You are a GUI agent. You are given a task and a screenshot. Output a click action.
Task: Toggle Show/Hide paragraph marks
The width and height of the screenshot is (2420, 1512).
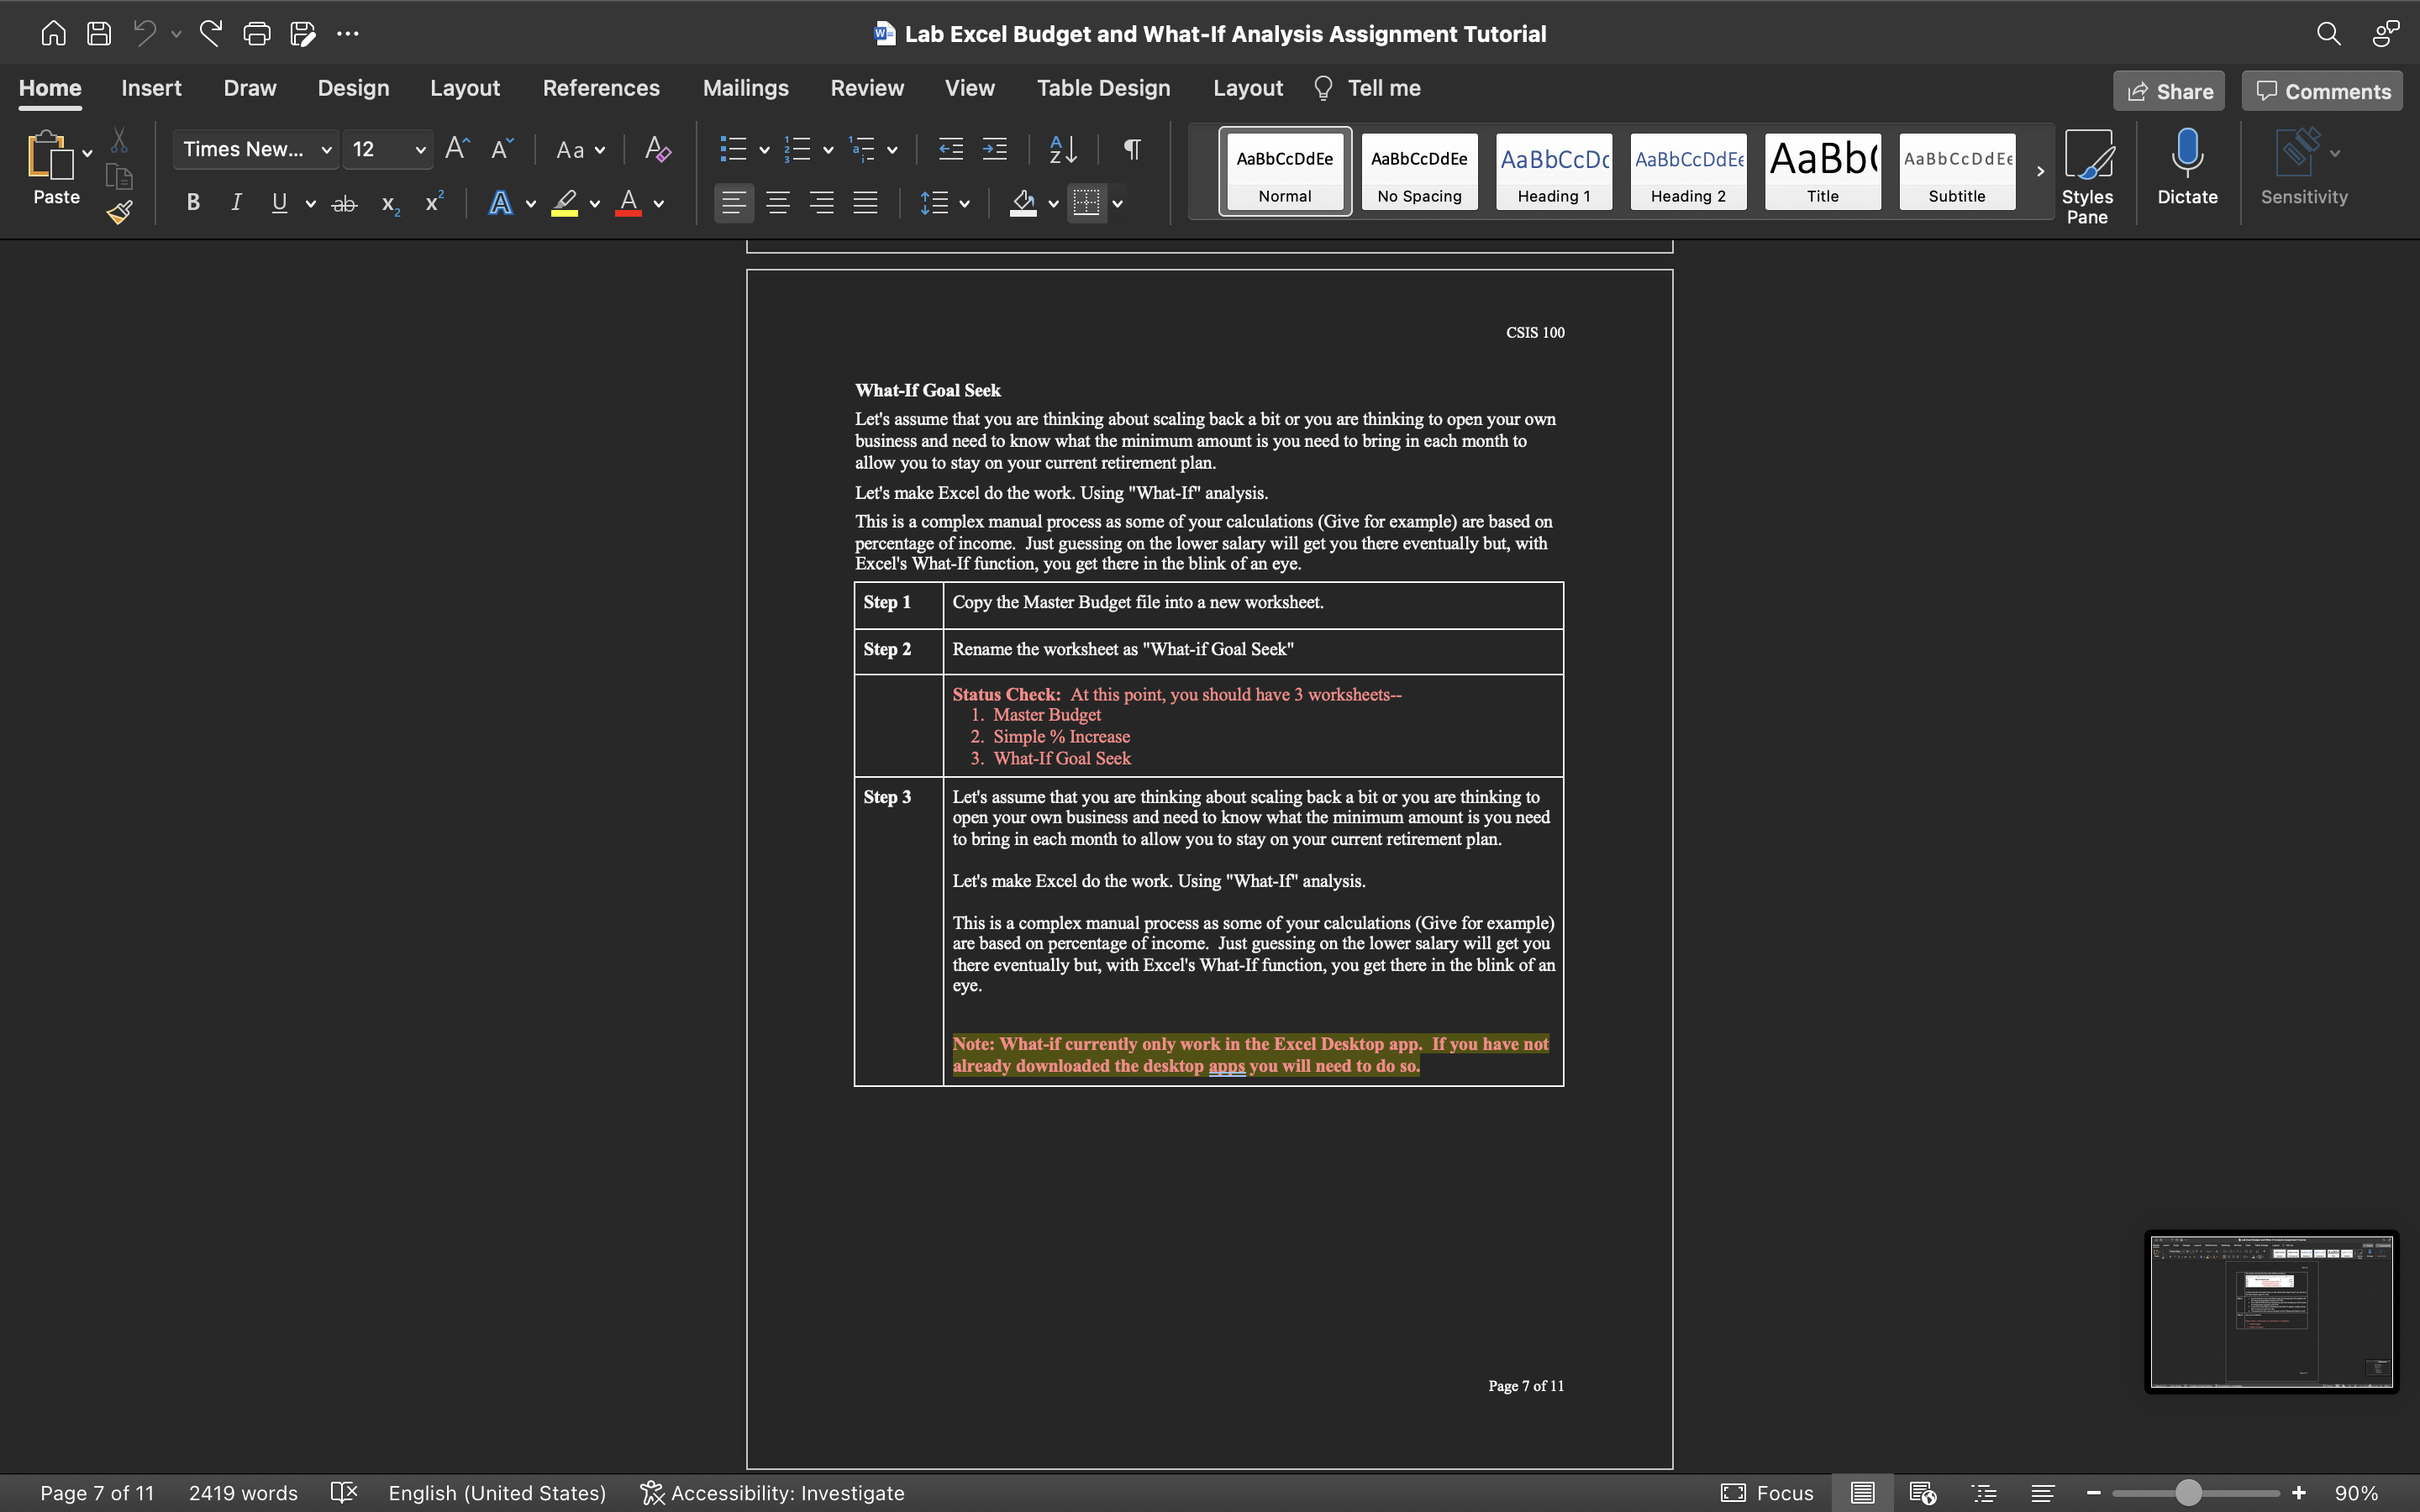(x=1132, y=150)
